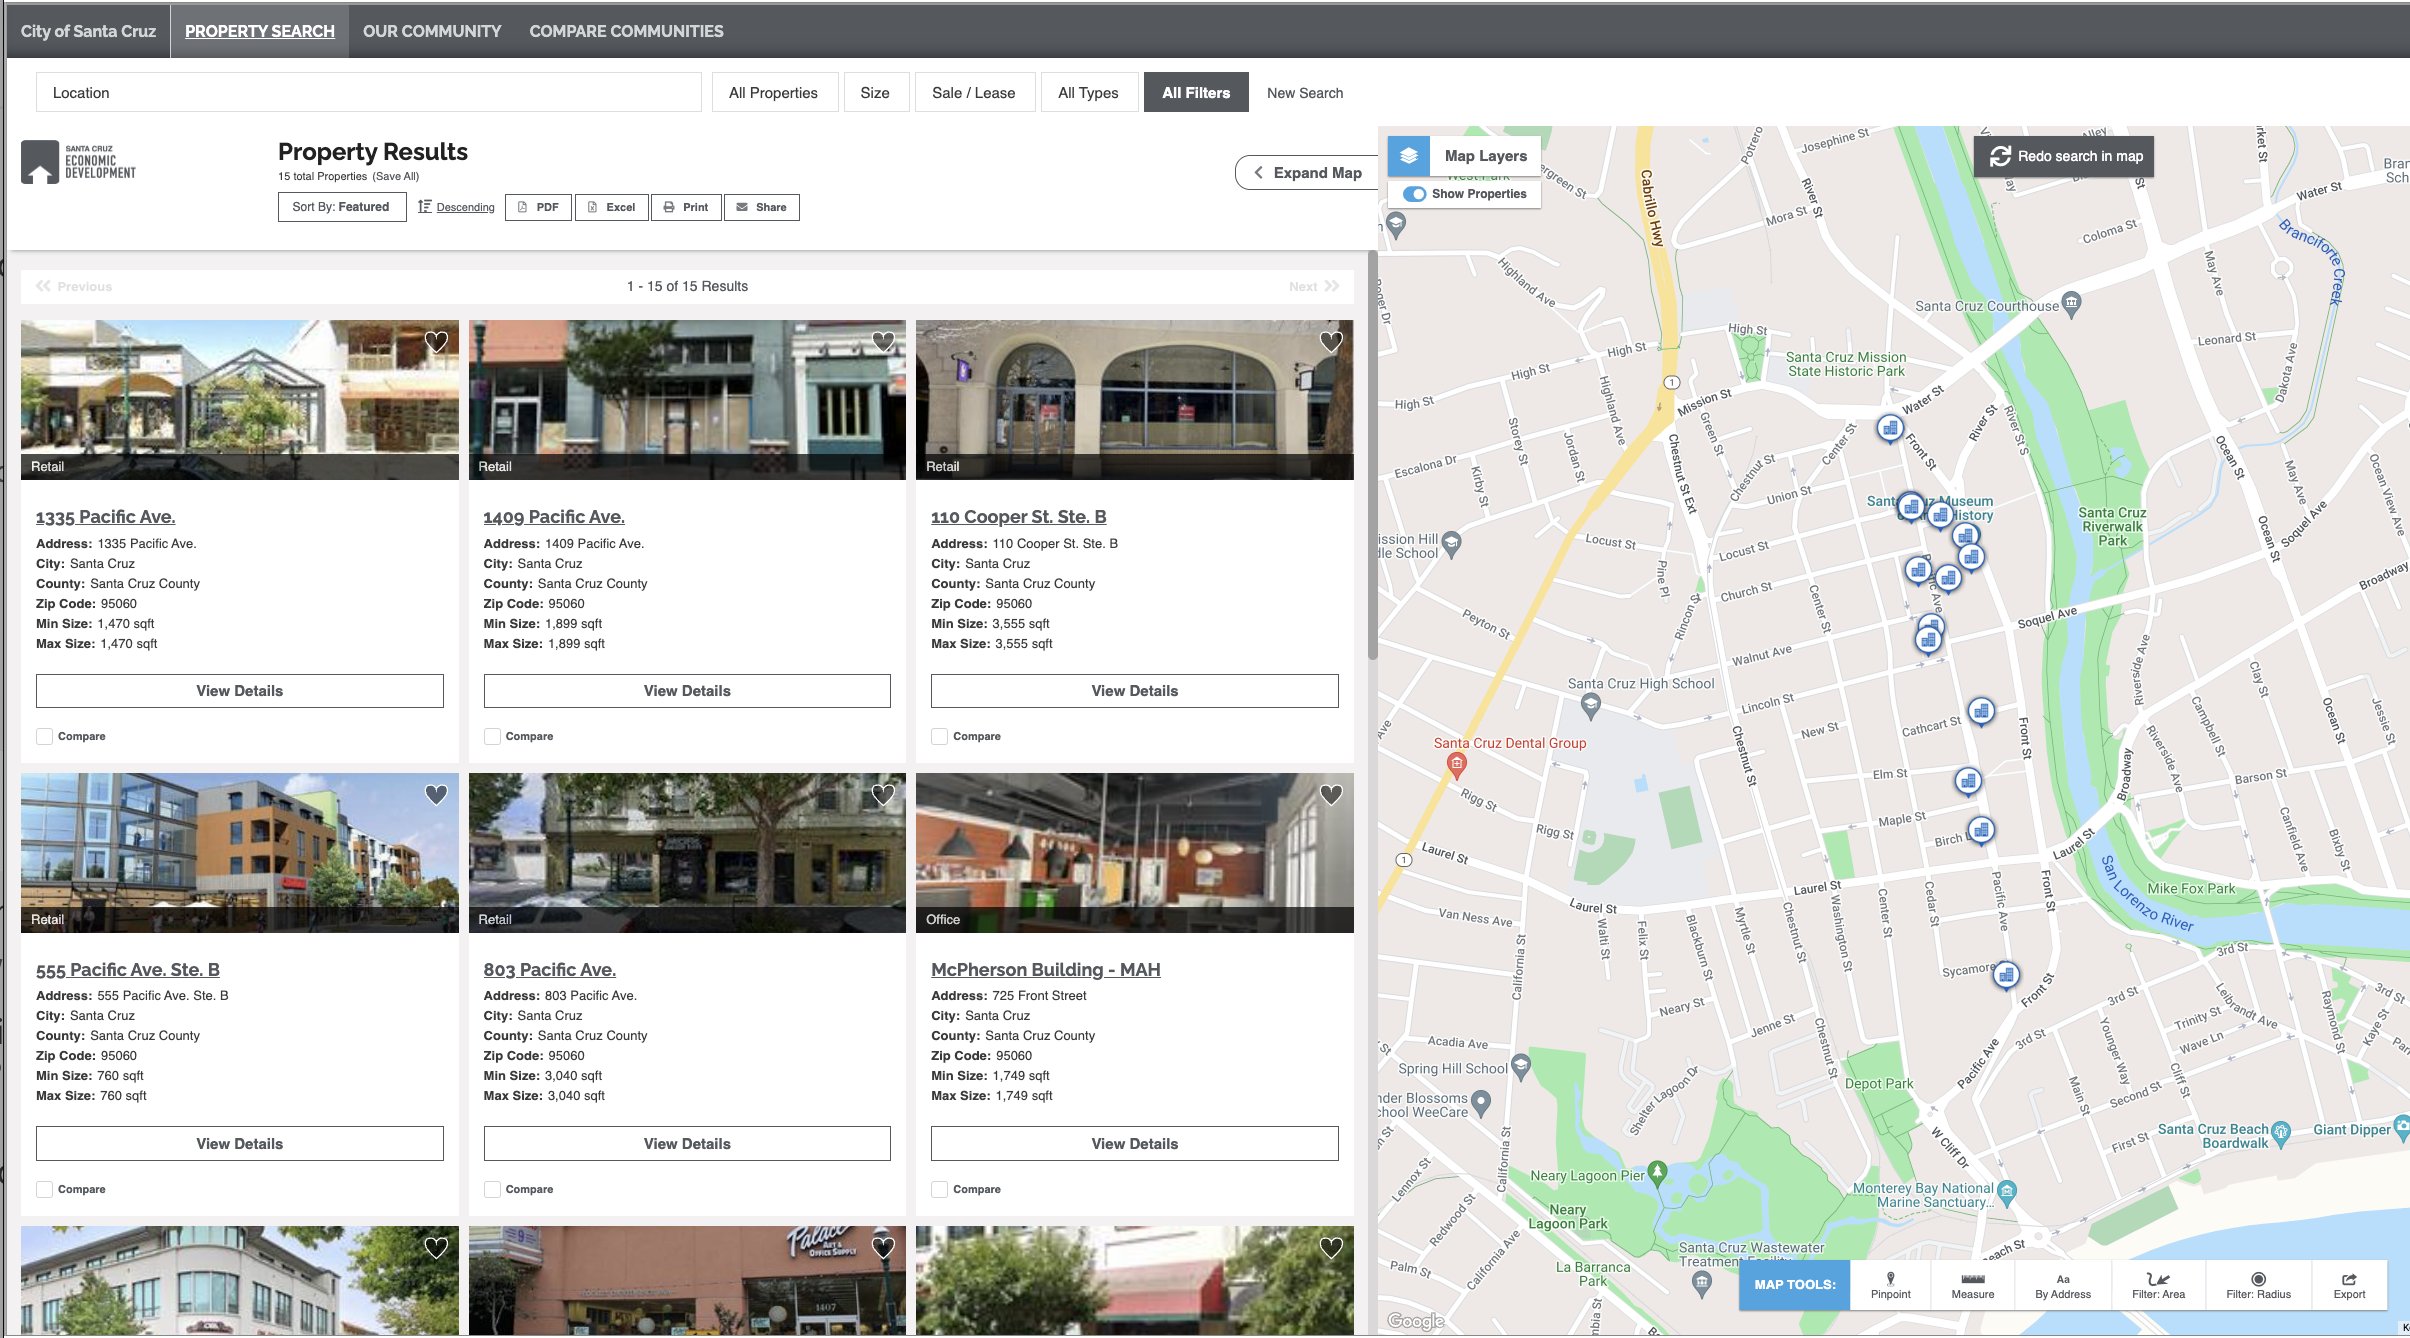Open the Sale / Lease filter dropdown
Image resolution: width=2410 pixels, height=1338 pixels.
pos(974,93)
